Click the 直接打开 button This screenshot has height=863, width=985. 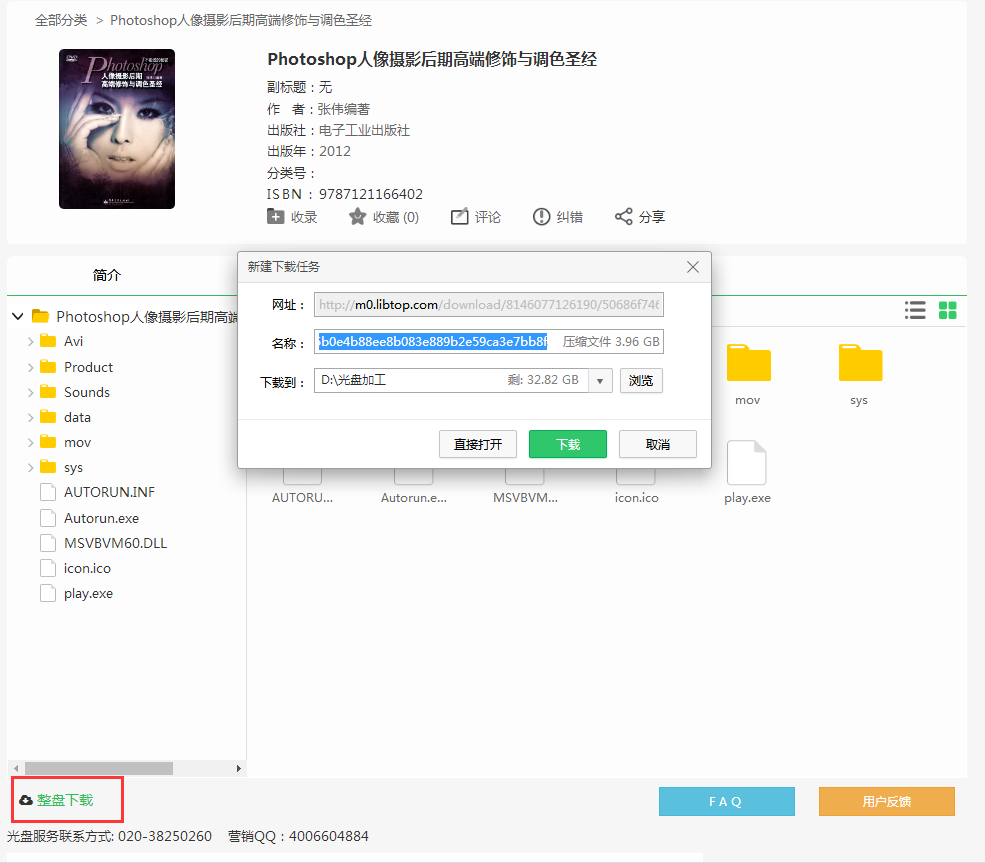478,444
